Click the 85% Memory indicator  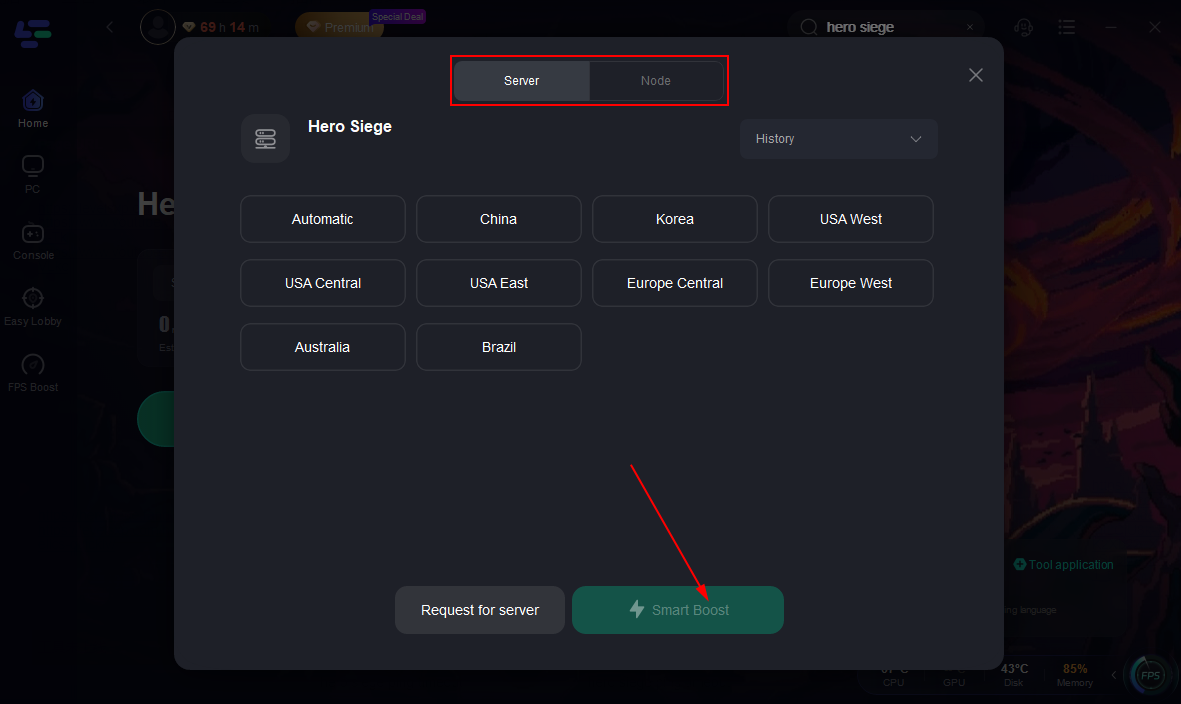tap(1075, 675)
